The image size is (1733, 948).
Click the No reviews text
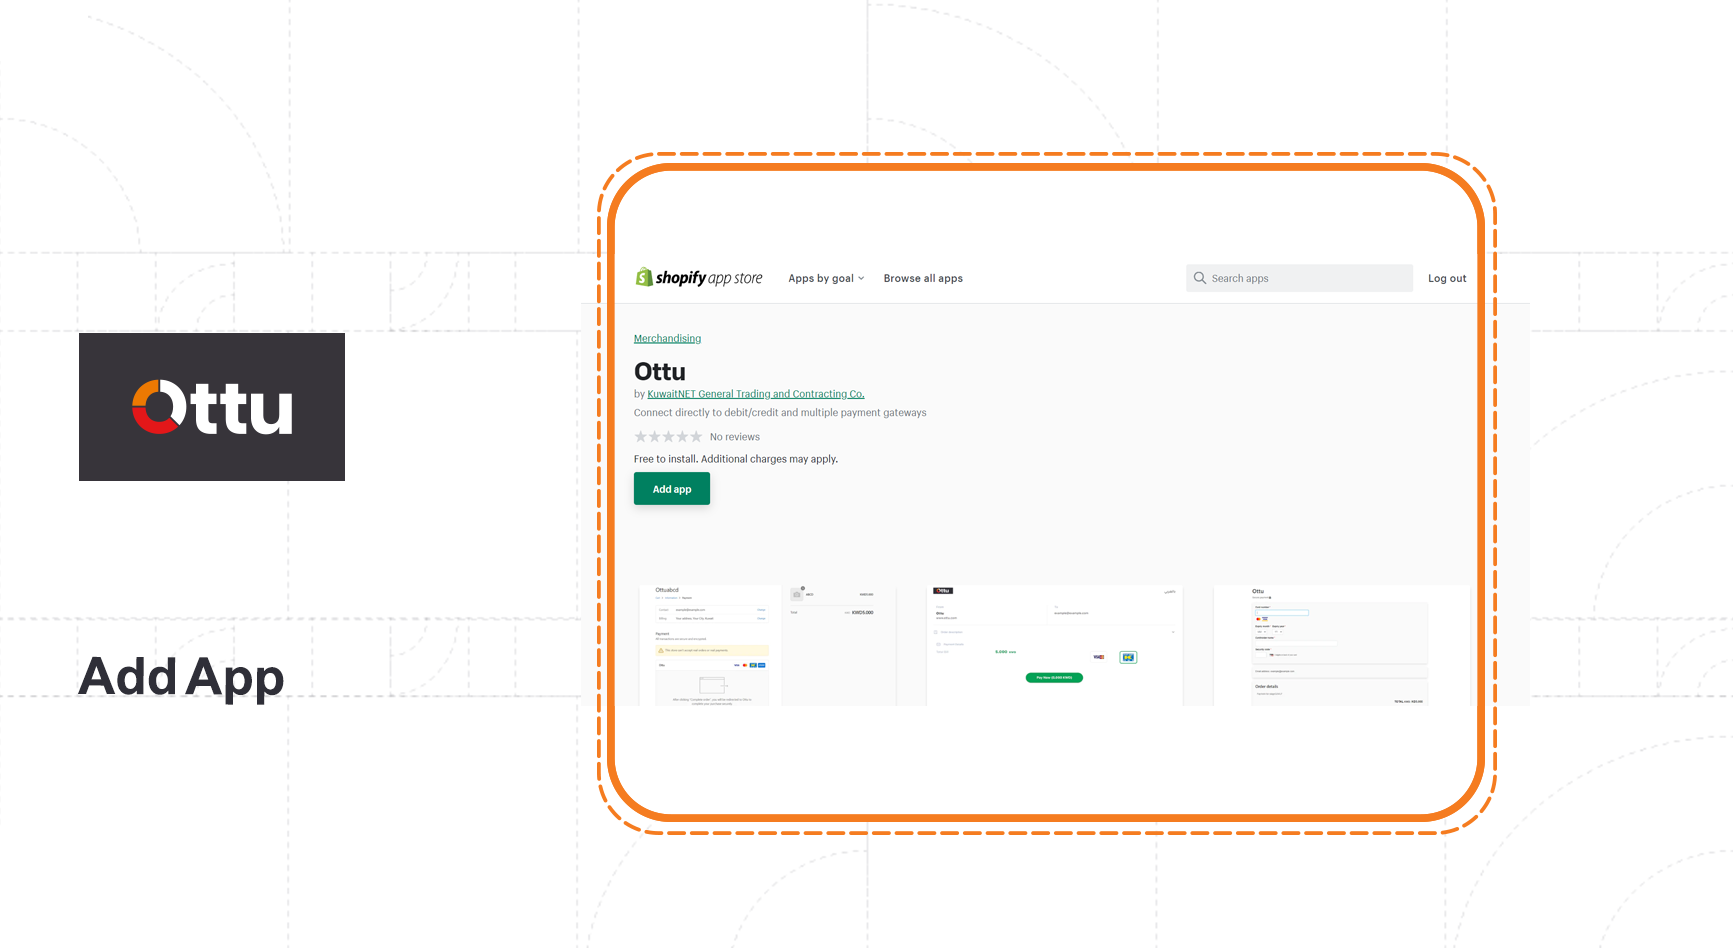pos(734,437)
